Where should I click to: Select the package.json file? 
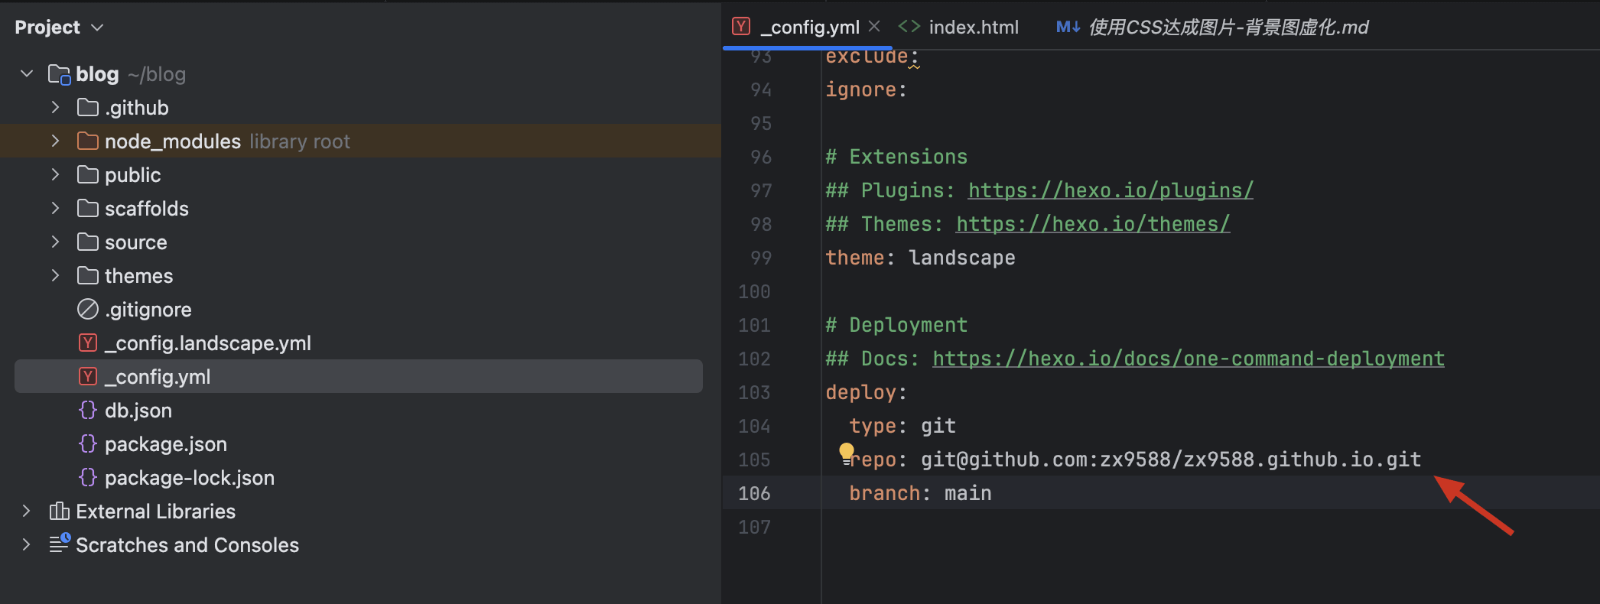pos(166,444)
